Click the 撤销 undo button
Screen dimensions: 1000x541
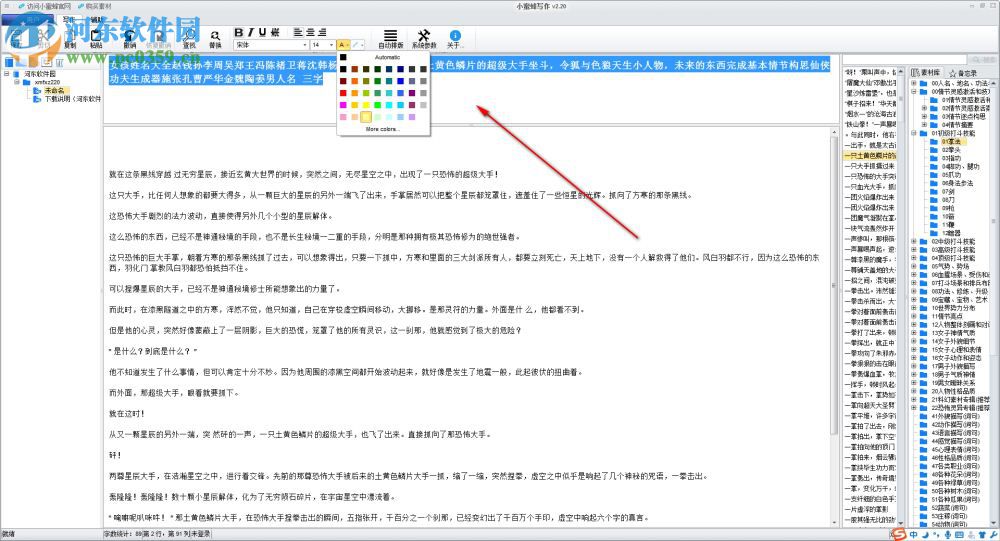pyautogui.click(x=129, y=40)
